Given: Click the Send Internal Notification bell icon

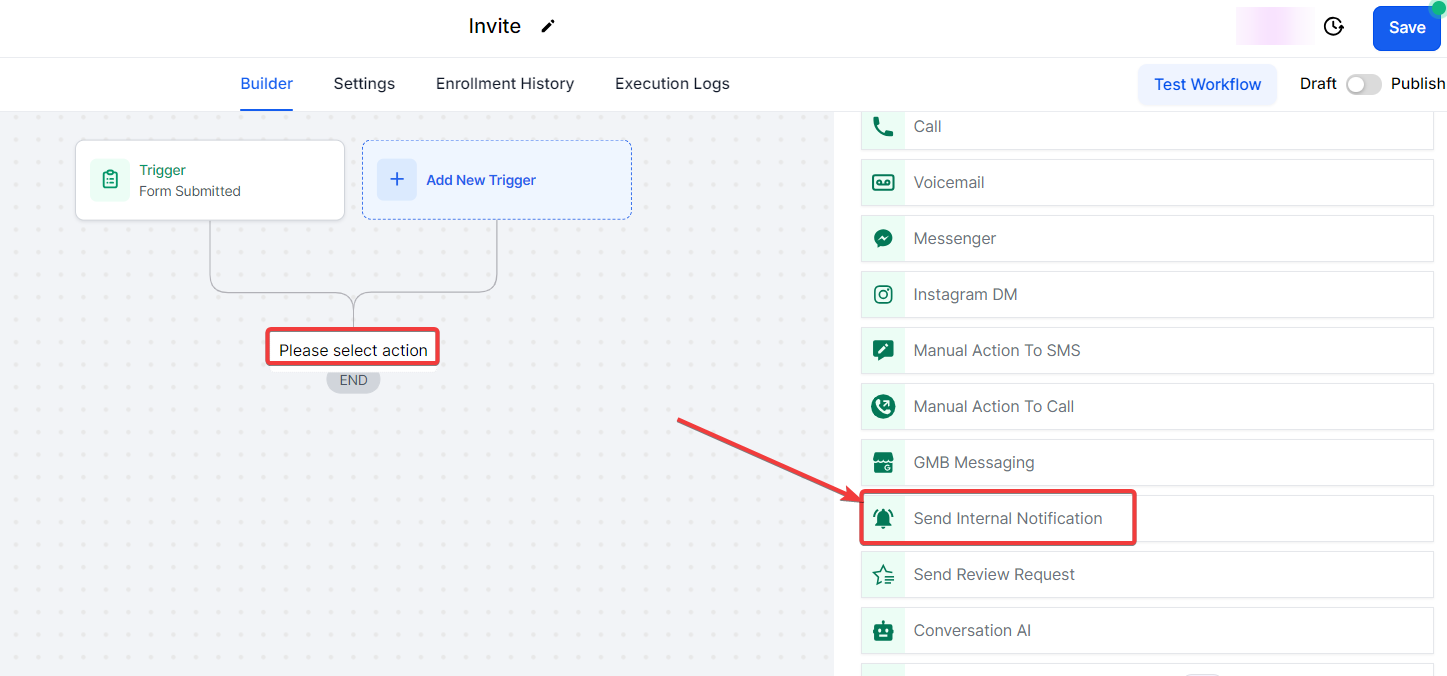Looking at the screenshot, I should click(883, 519).
